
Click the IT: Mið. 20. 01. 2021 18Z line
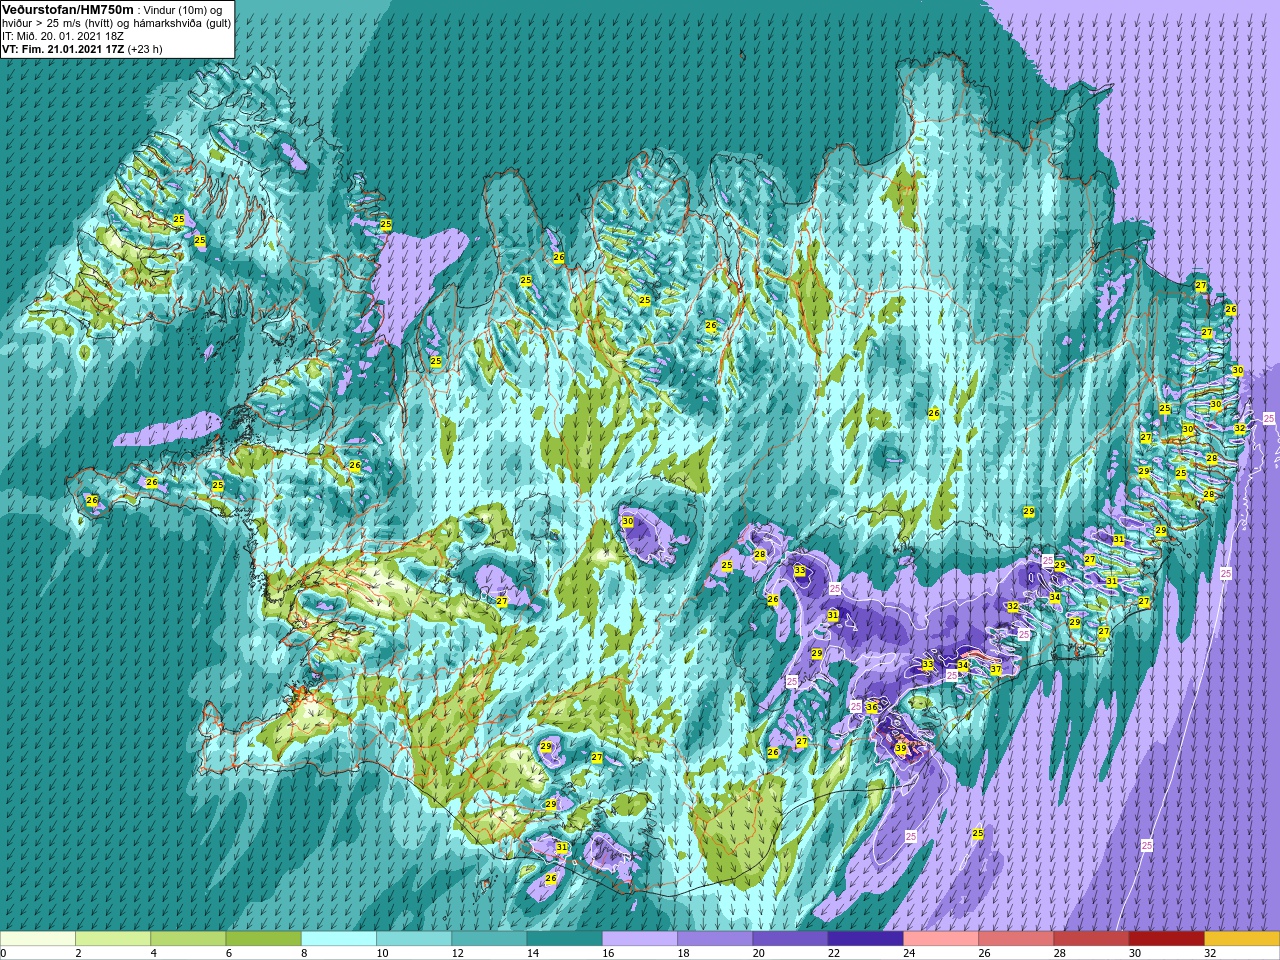(x=63, y=36)
